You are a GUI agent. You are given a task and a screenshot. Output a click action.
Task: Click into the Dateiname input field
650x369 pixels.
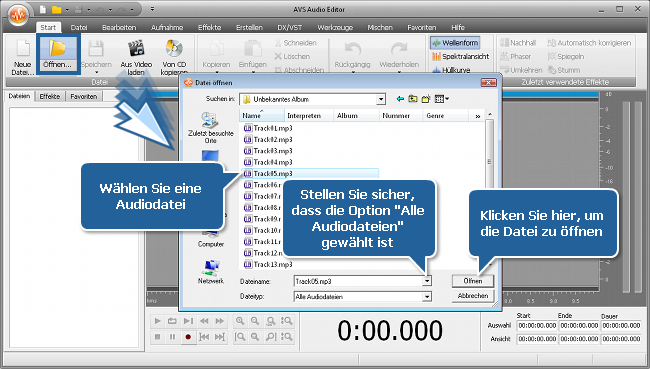pyautogui.click(x=358, y=281)
